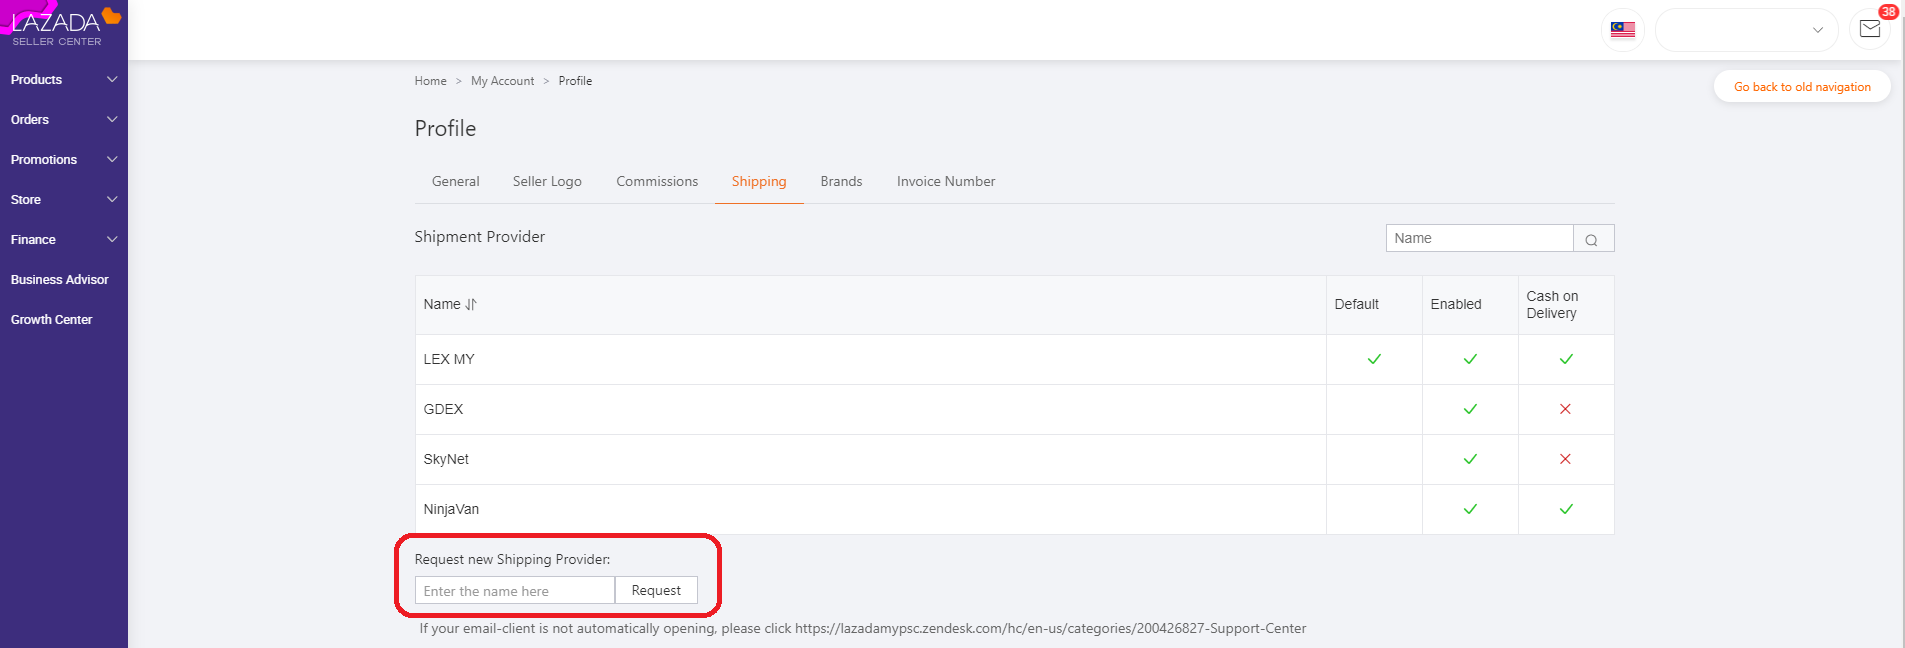Focus the shipment provider Name search field

click(x=1479, y=238)
